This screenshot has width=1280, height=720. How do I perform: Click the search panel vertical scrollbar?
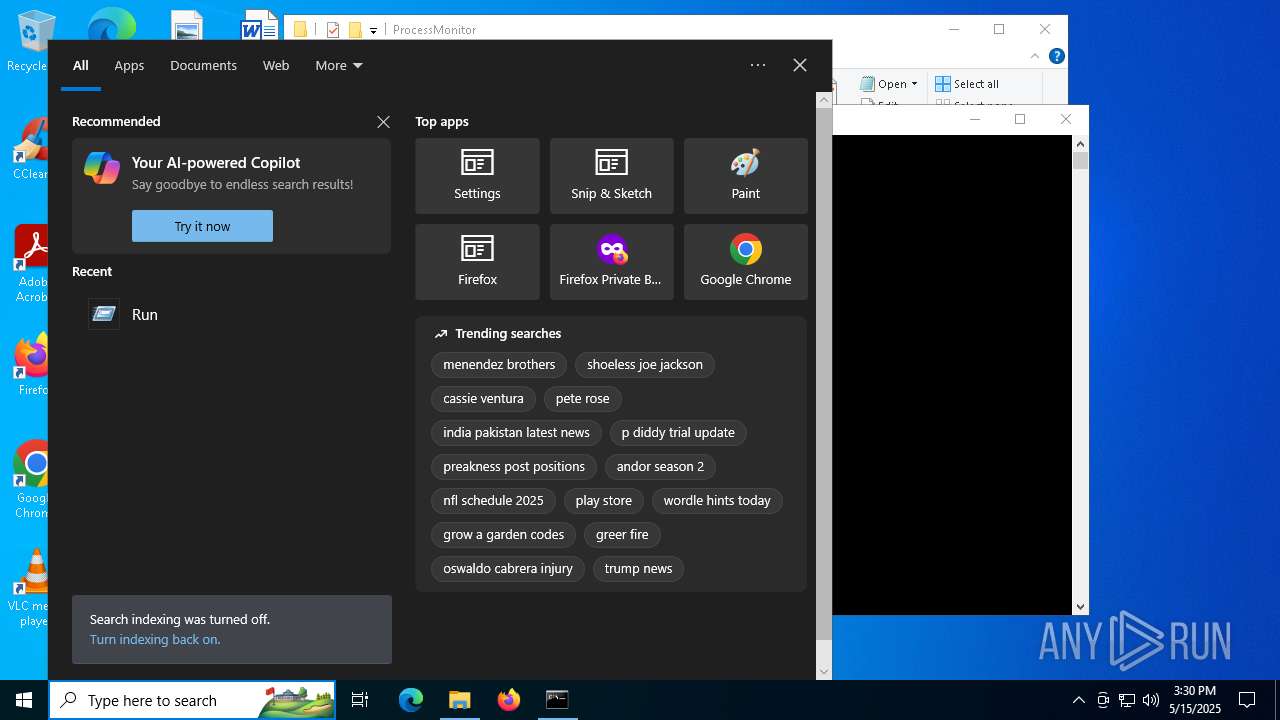824,375
